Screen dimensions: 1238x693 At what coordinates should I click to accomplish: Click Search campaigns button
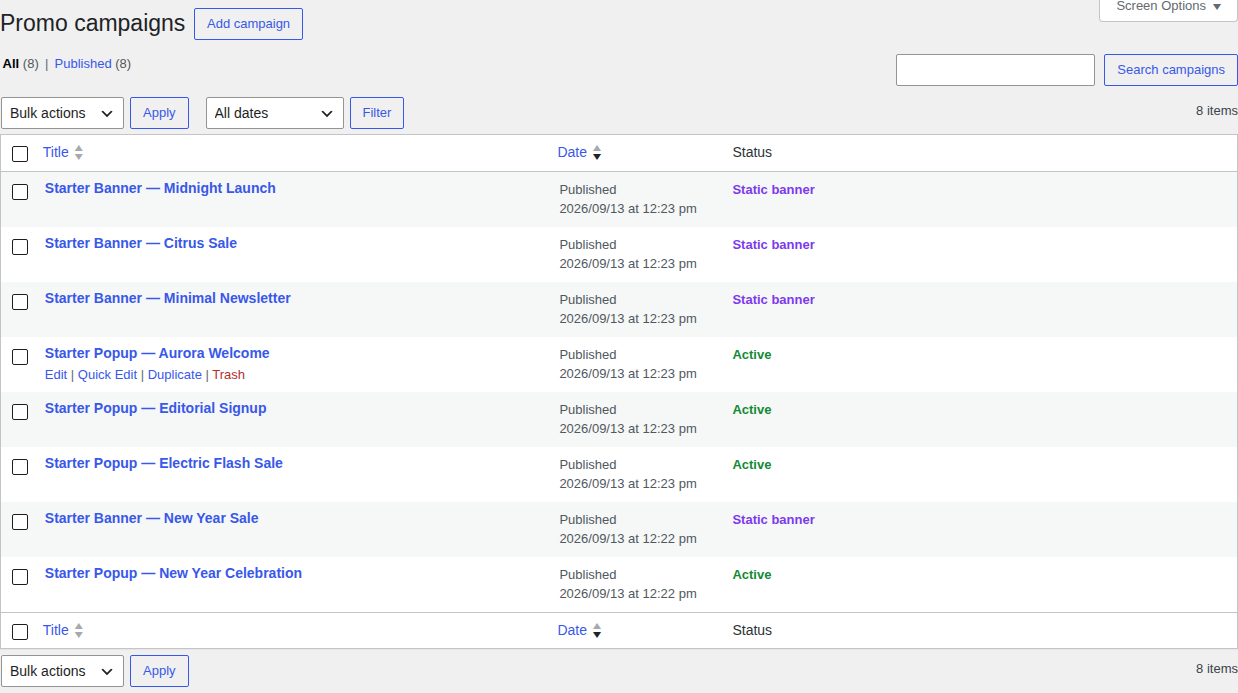1171,70
